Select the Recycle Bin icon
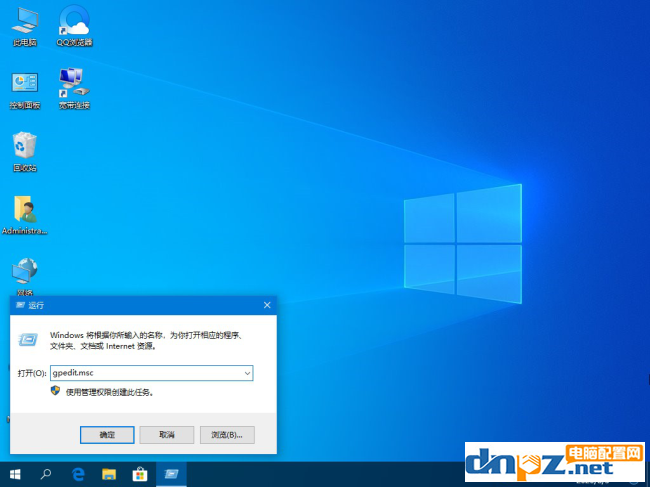The image size is (650, 487). tap(25, 152)
